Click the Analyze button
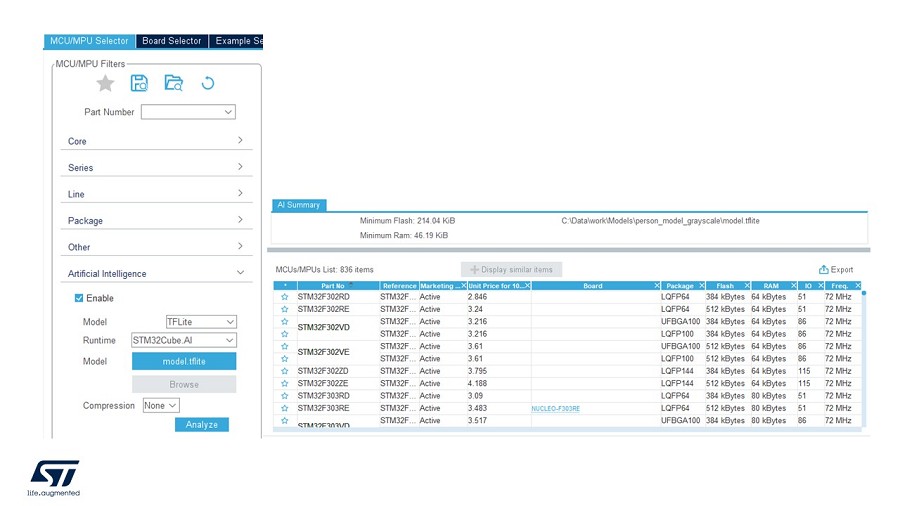 201,425
